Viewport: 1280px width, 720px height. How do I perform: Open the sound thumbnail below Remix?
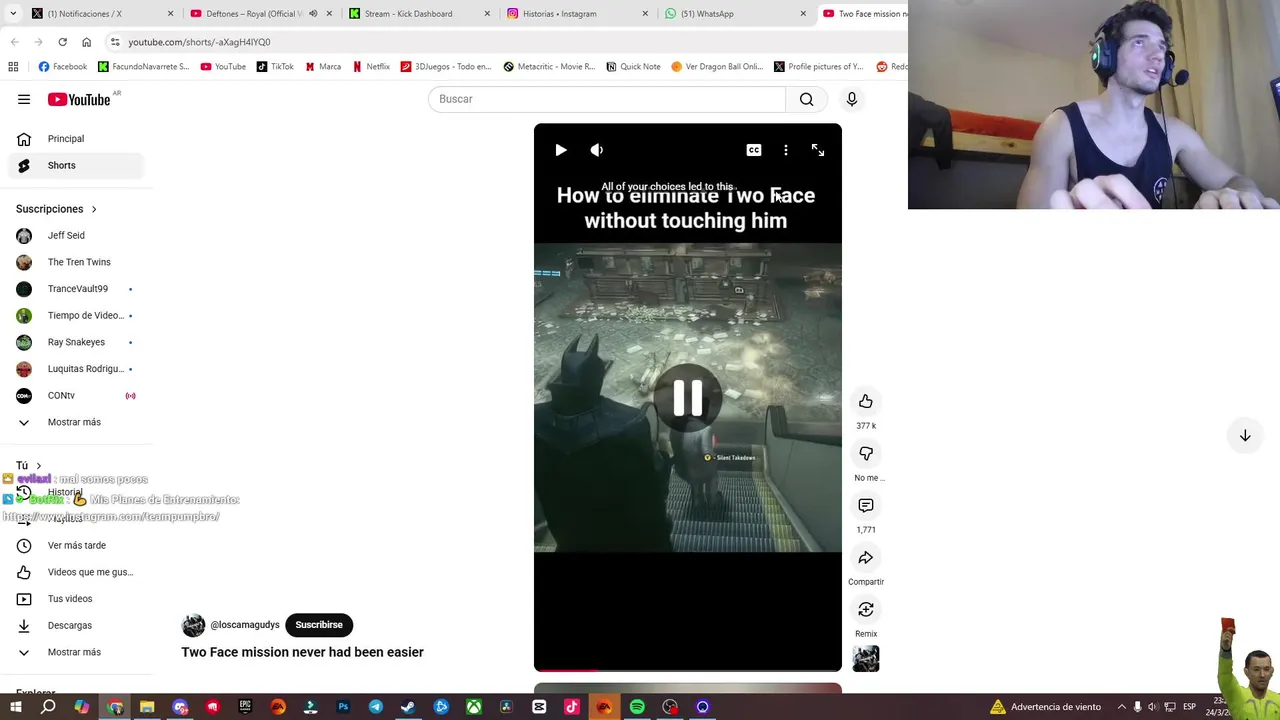(x=866, y=659)
